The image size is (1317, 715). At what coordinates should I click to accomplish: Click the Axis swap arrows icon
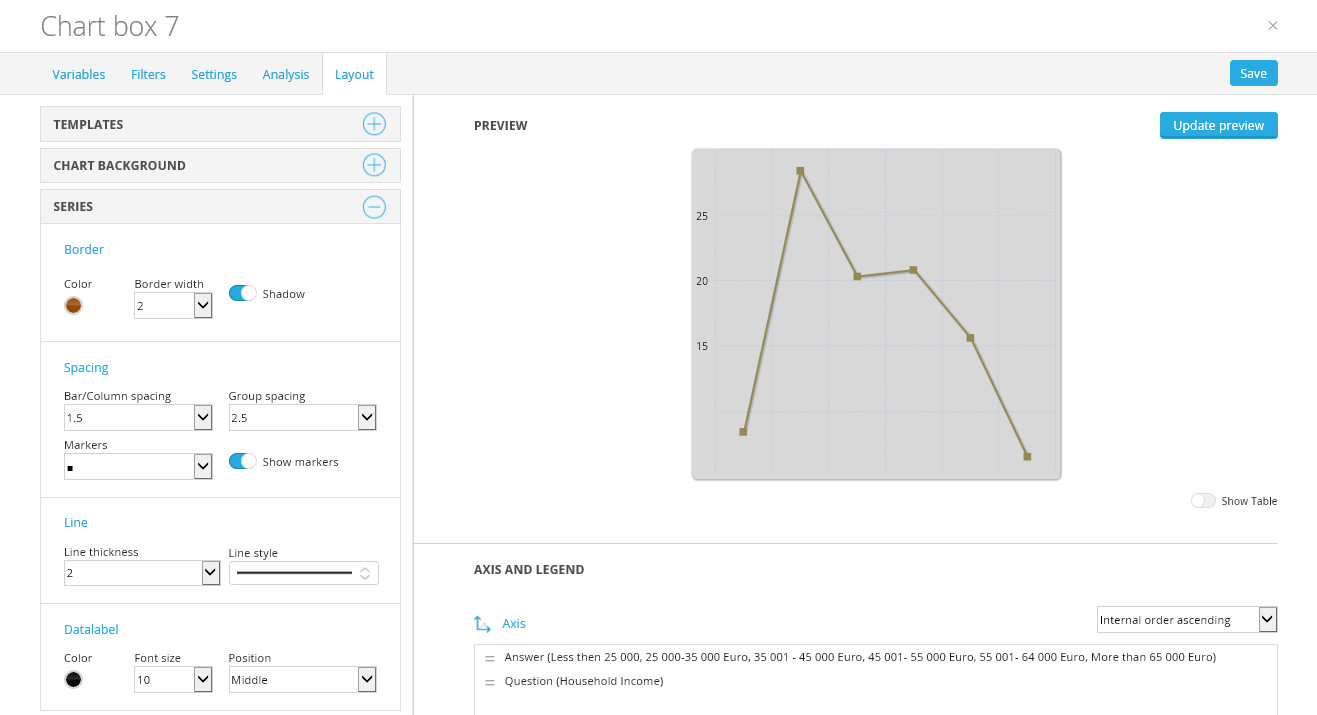pos(482,624)
